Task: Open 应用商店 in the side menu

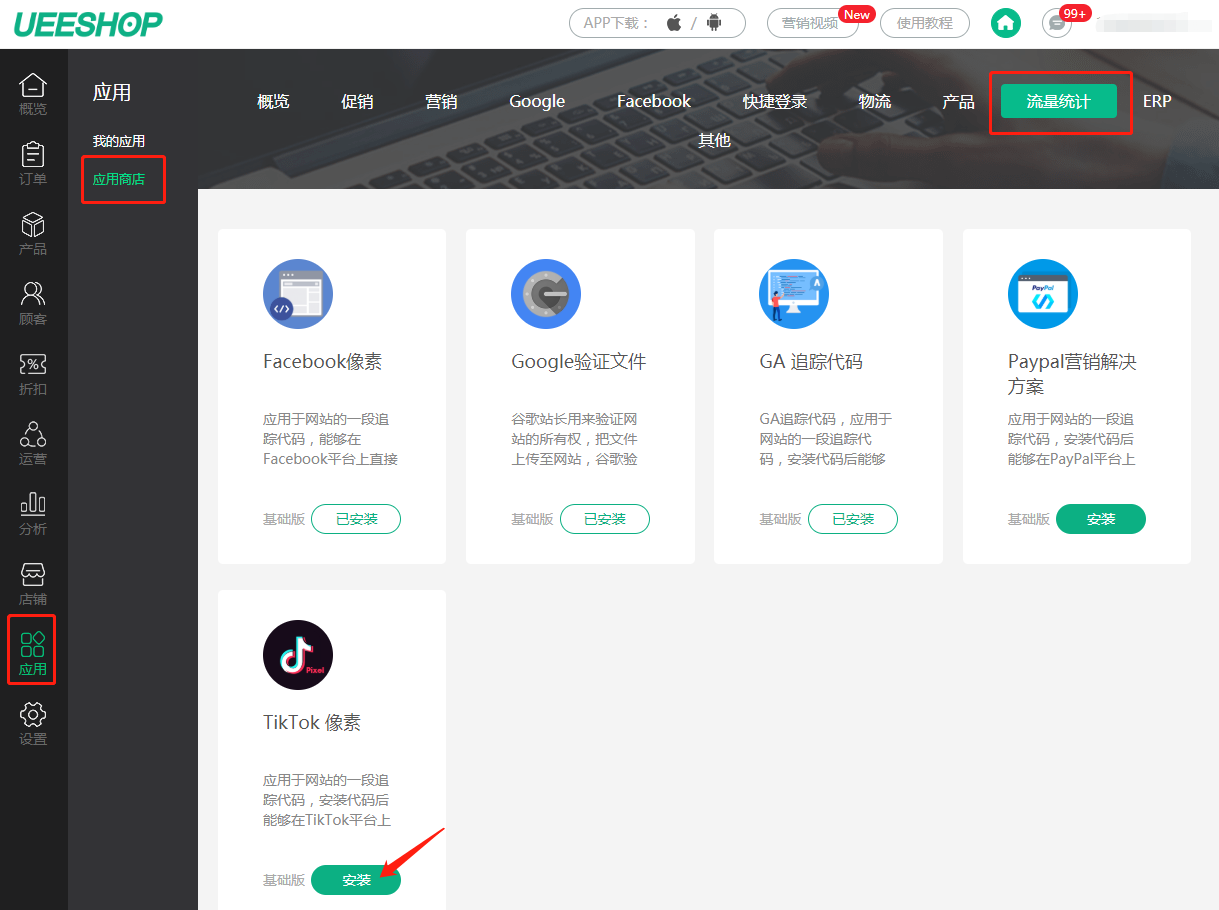Action: 119,179
